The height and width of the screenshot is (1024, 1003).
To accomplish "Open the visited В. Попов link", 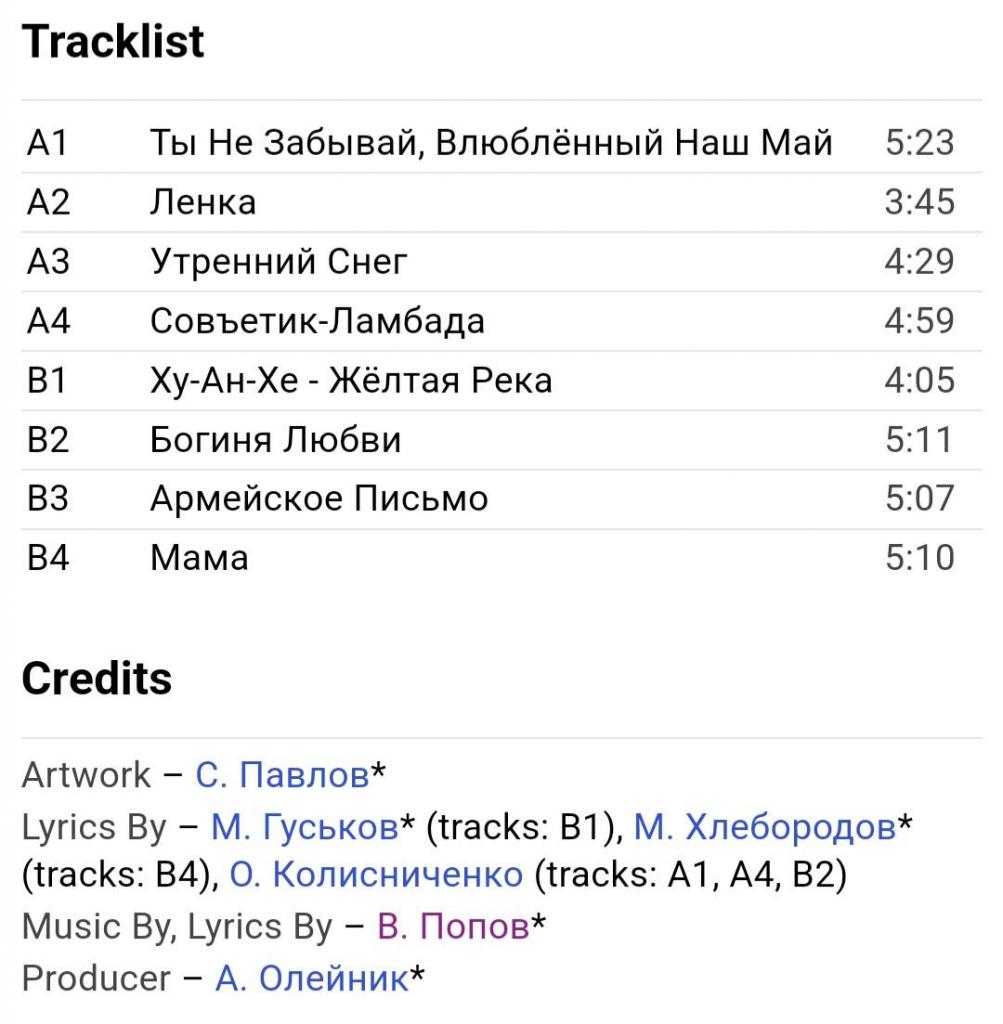I will [x=453, y=926].
